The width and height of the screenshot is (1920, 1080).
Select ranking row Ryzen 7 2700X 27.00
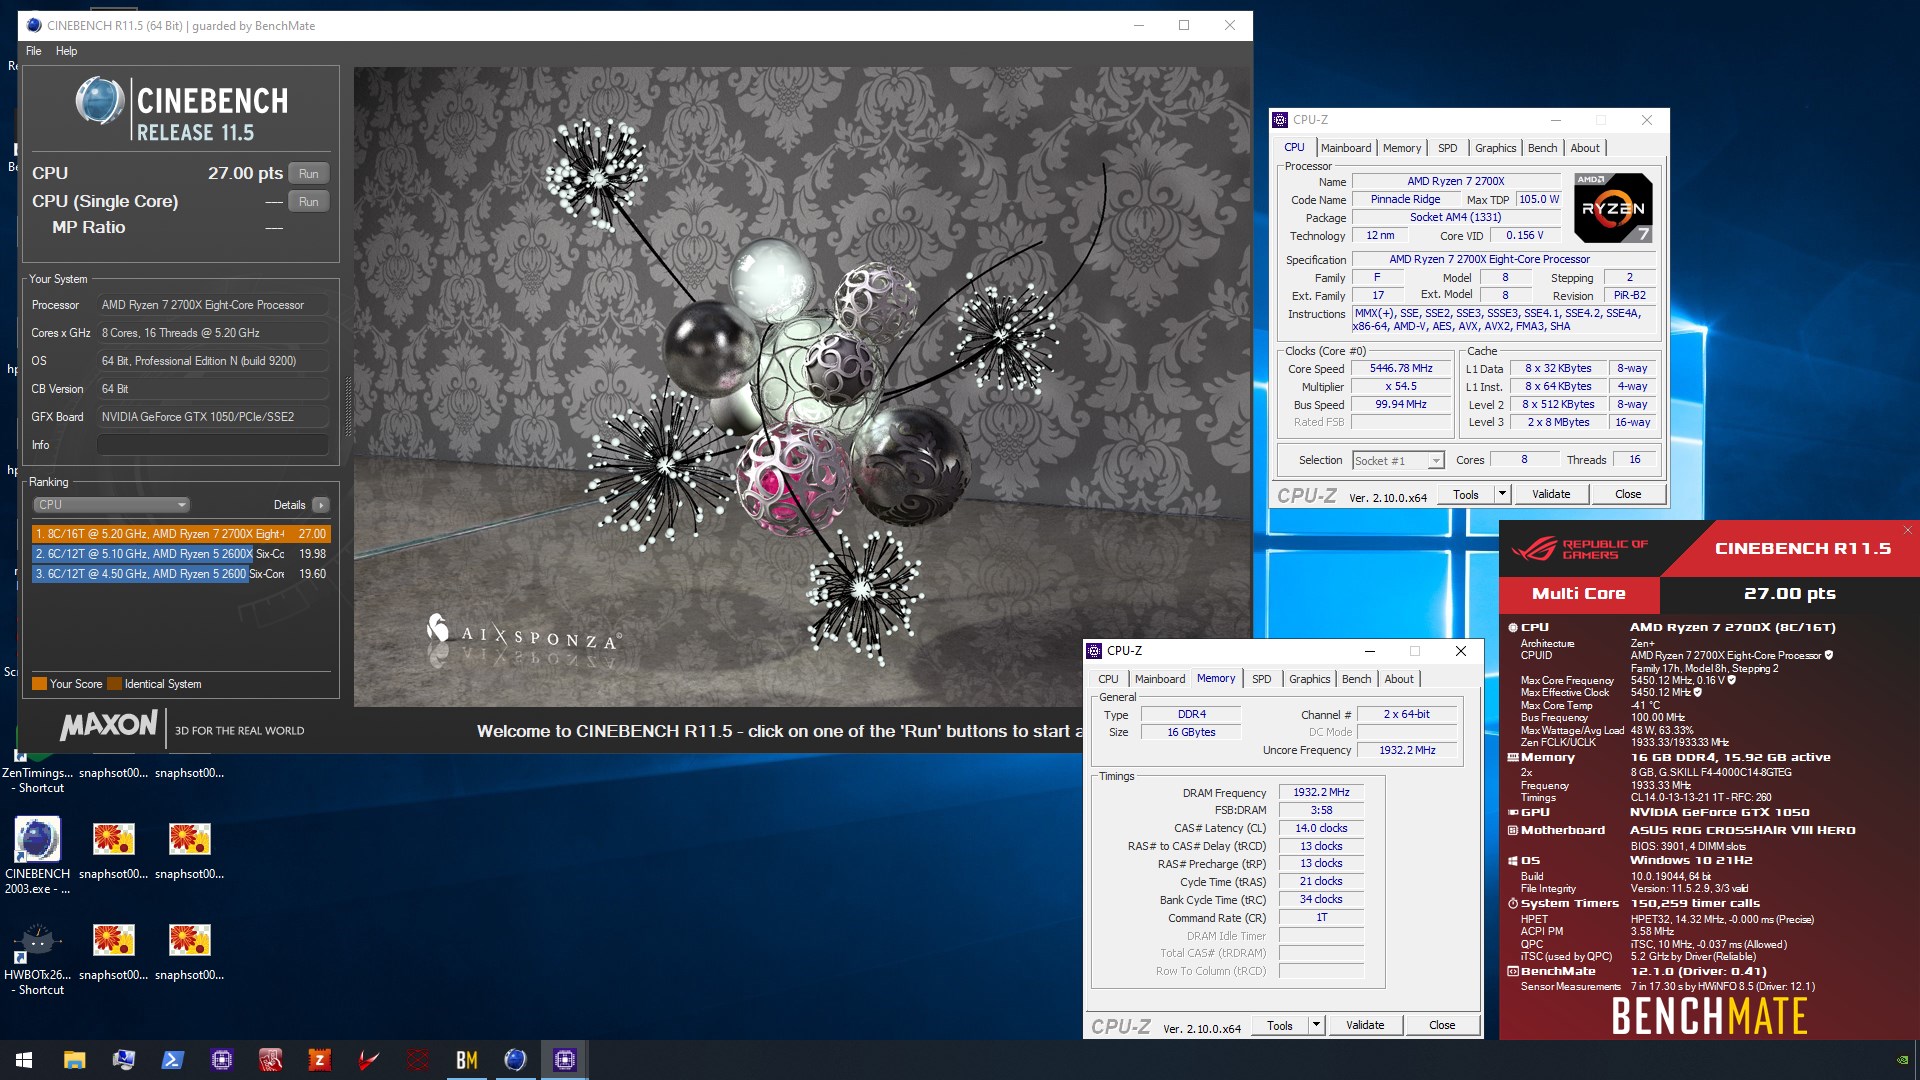point(181,534)
